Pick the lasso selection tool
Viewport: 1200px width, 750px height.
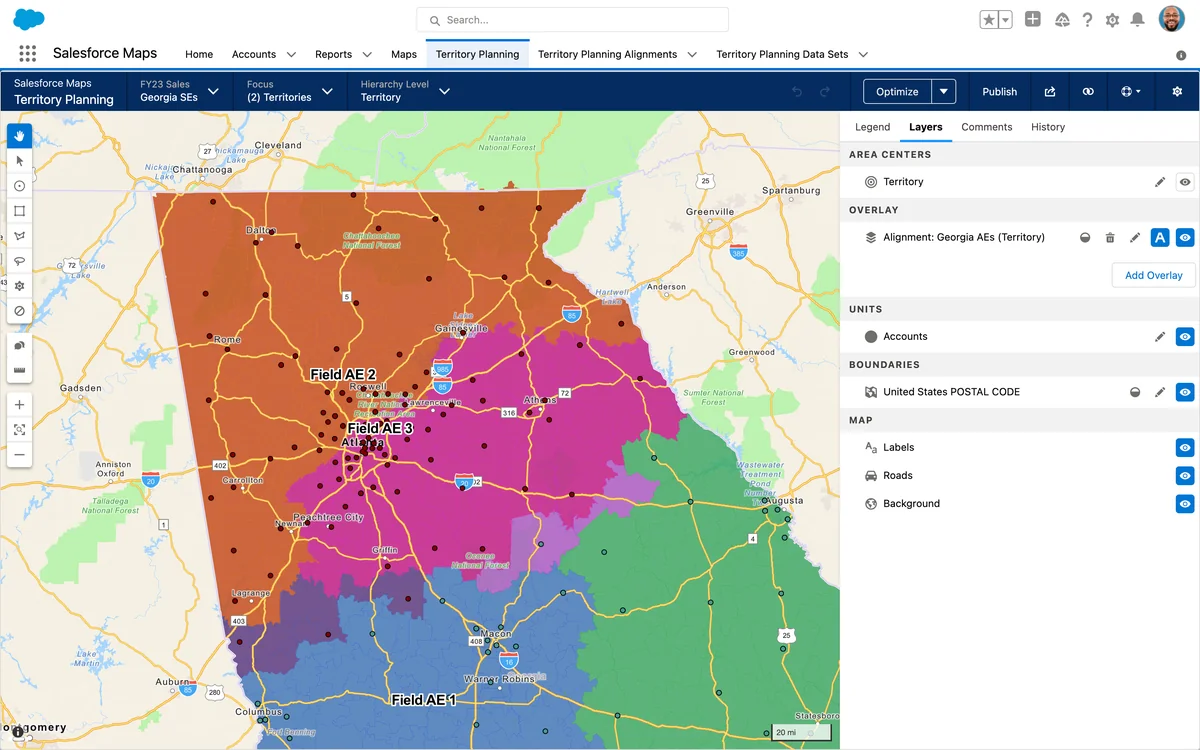click(20, 261)
